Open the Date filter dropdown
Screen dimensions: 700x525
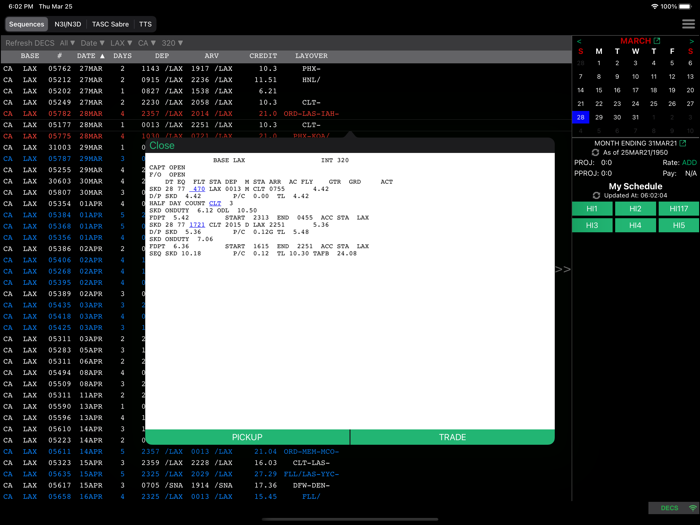[92, 43]
